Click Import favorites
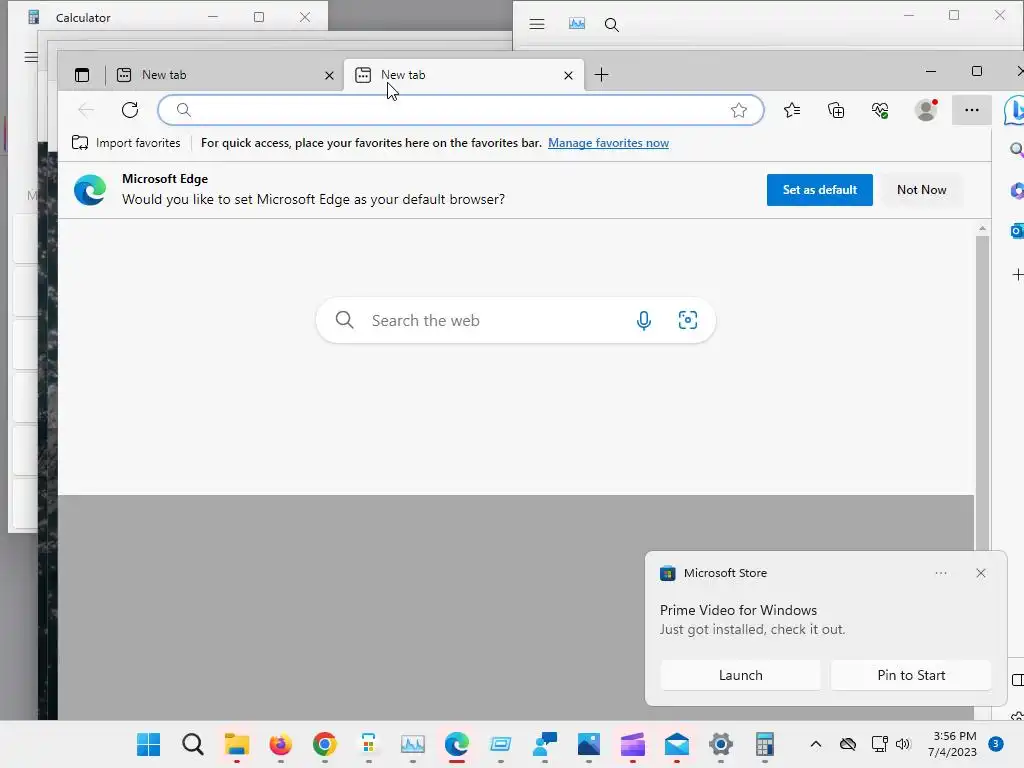Viewport: 1024px width, 768px height. (x=126, y=143)
